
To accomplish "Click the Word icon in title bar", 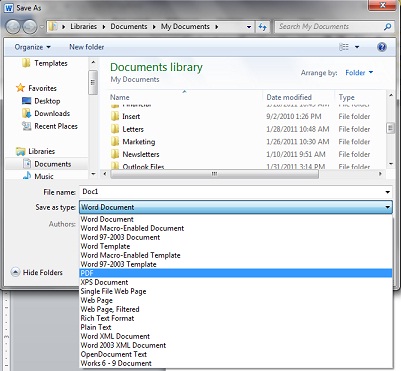I will [8, 8].
